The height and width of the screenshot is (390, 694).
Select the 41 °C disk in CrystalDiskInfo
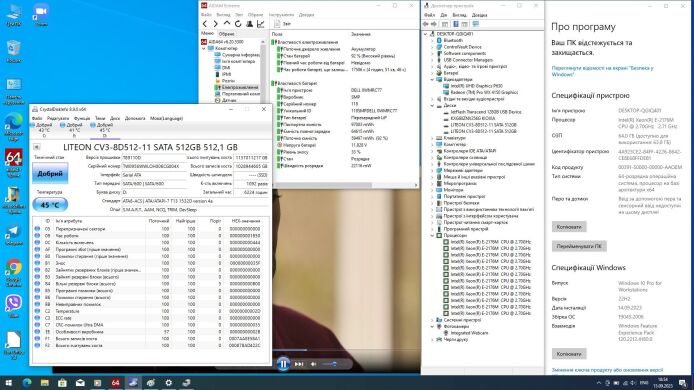(x=73, y=130)
